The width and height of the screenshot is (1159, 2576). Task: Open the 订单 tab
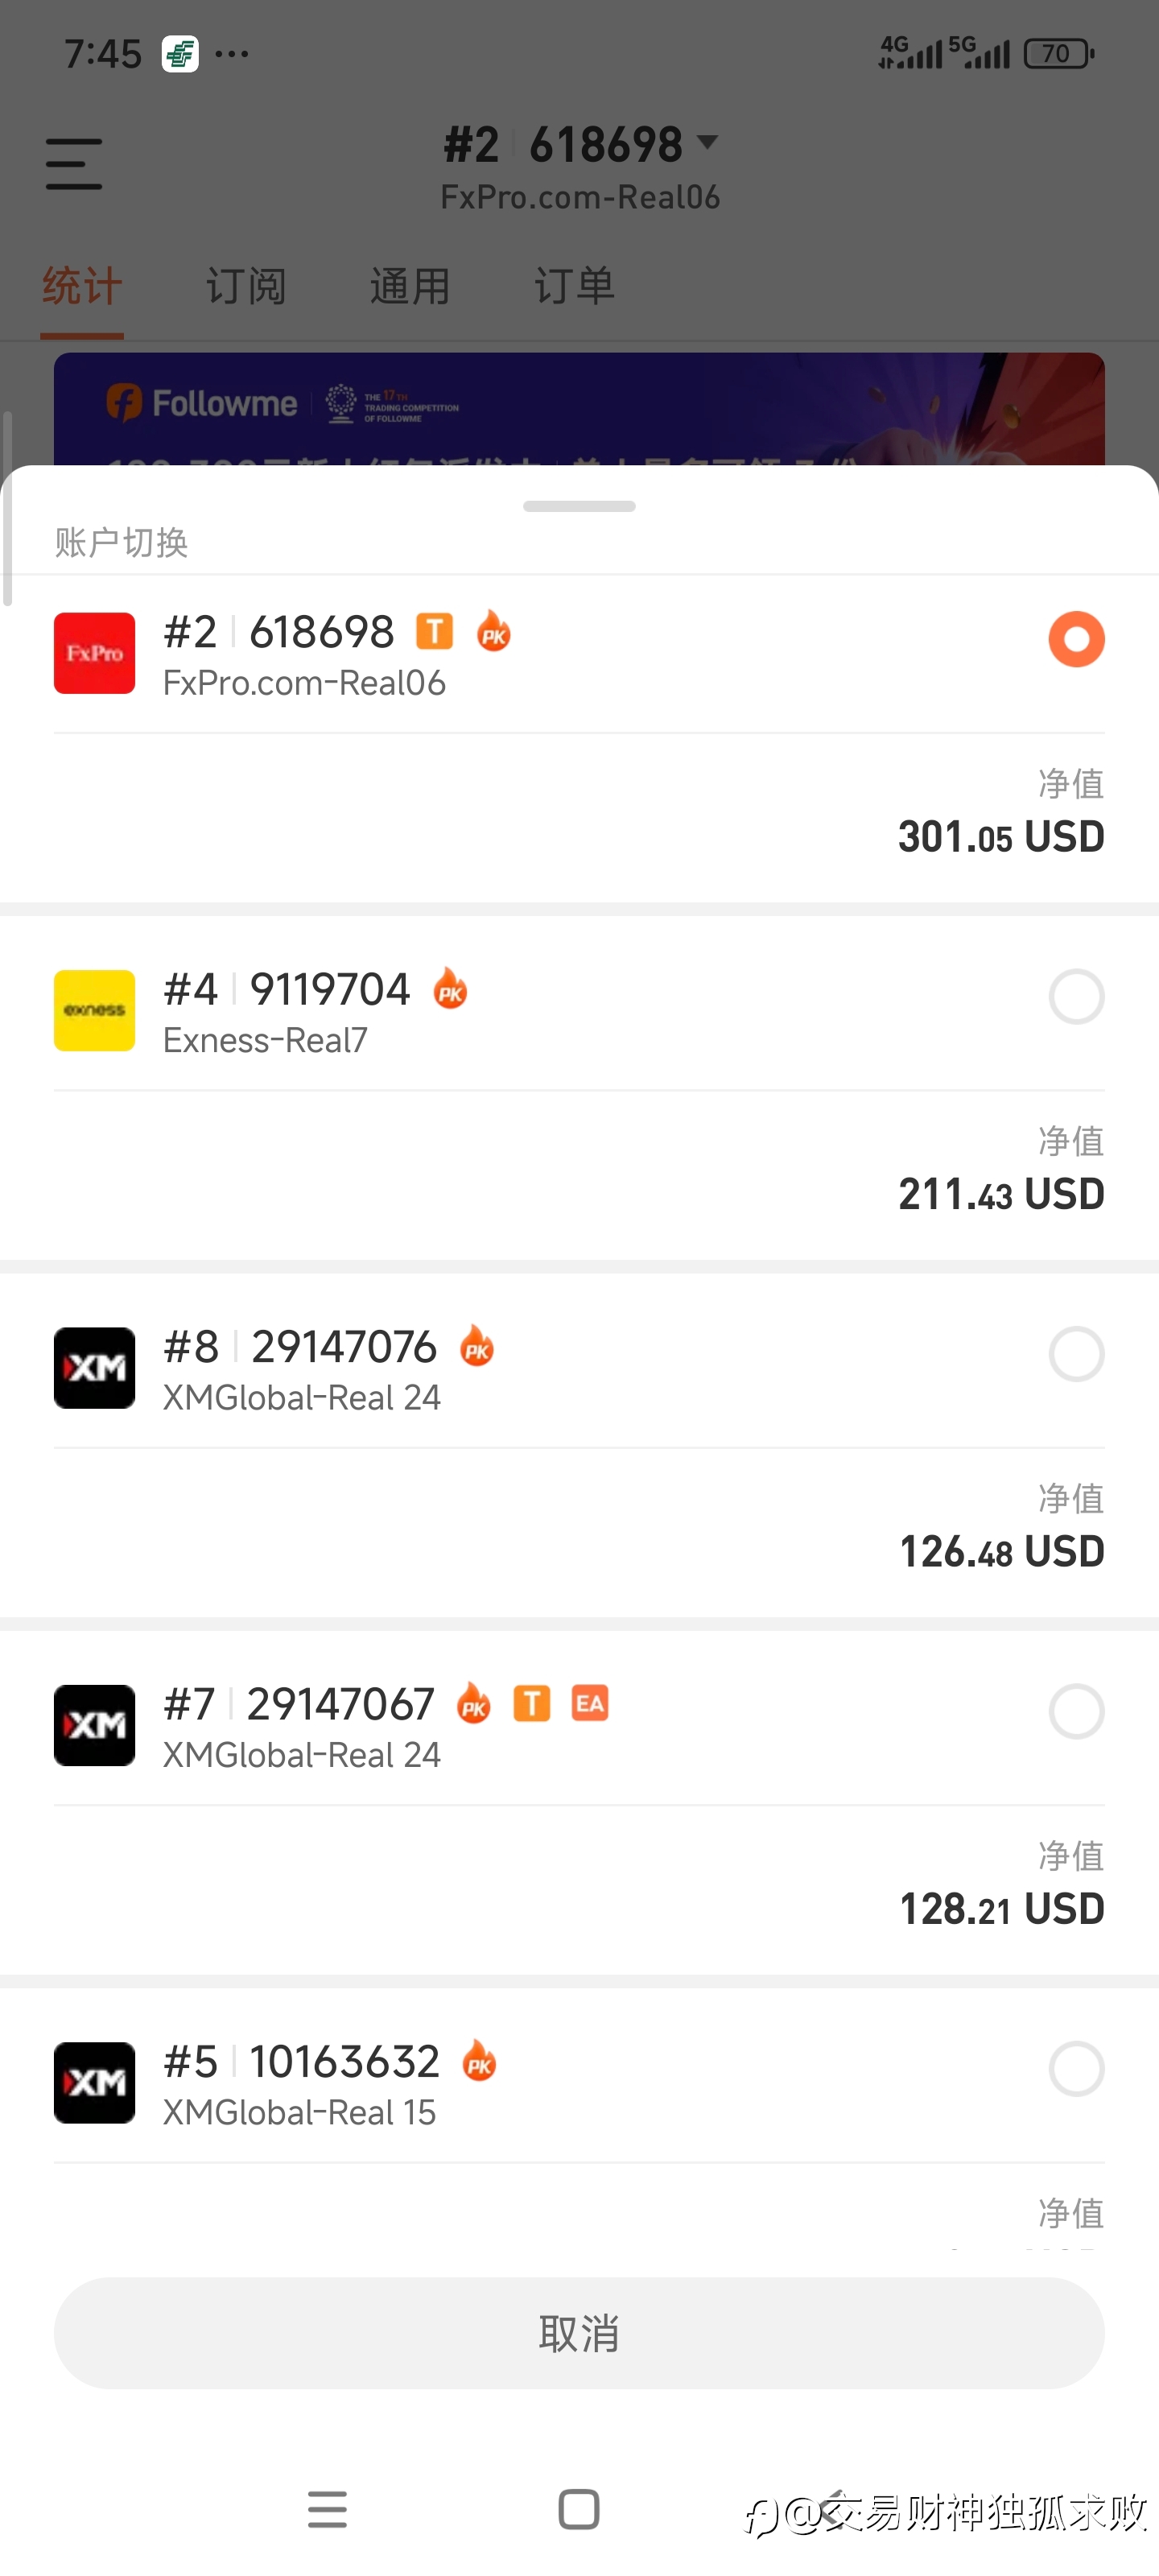point(574,287)
